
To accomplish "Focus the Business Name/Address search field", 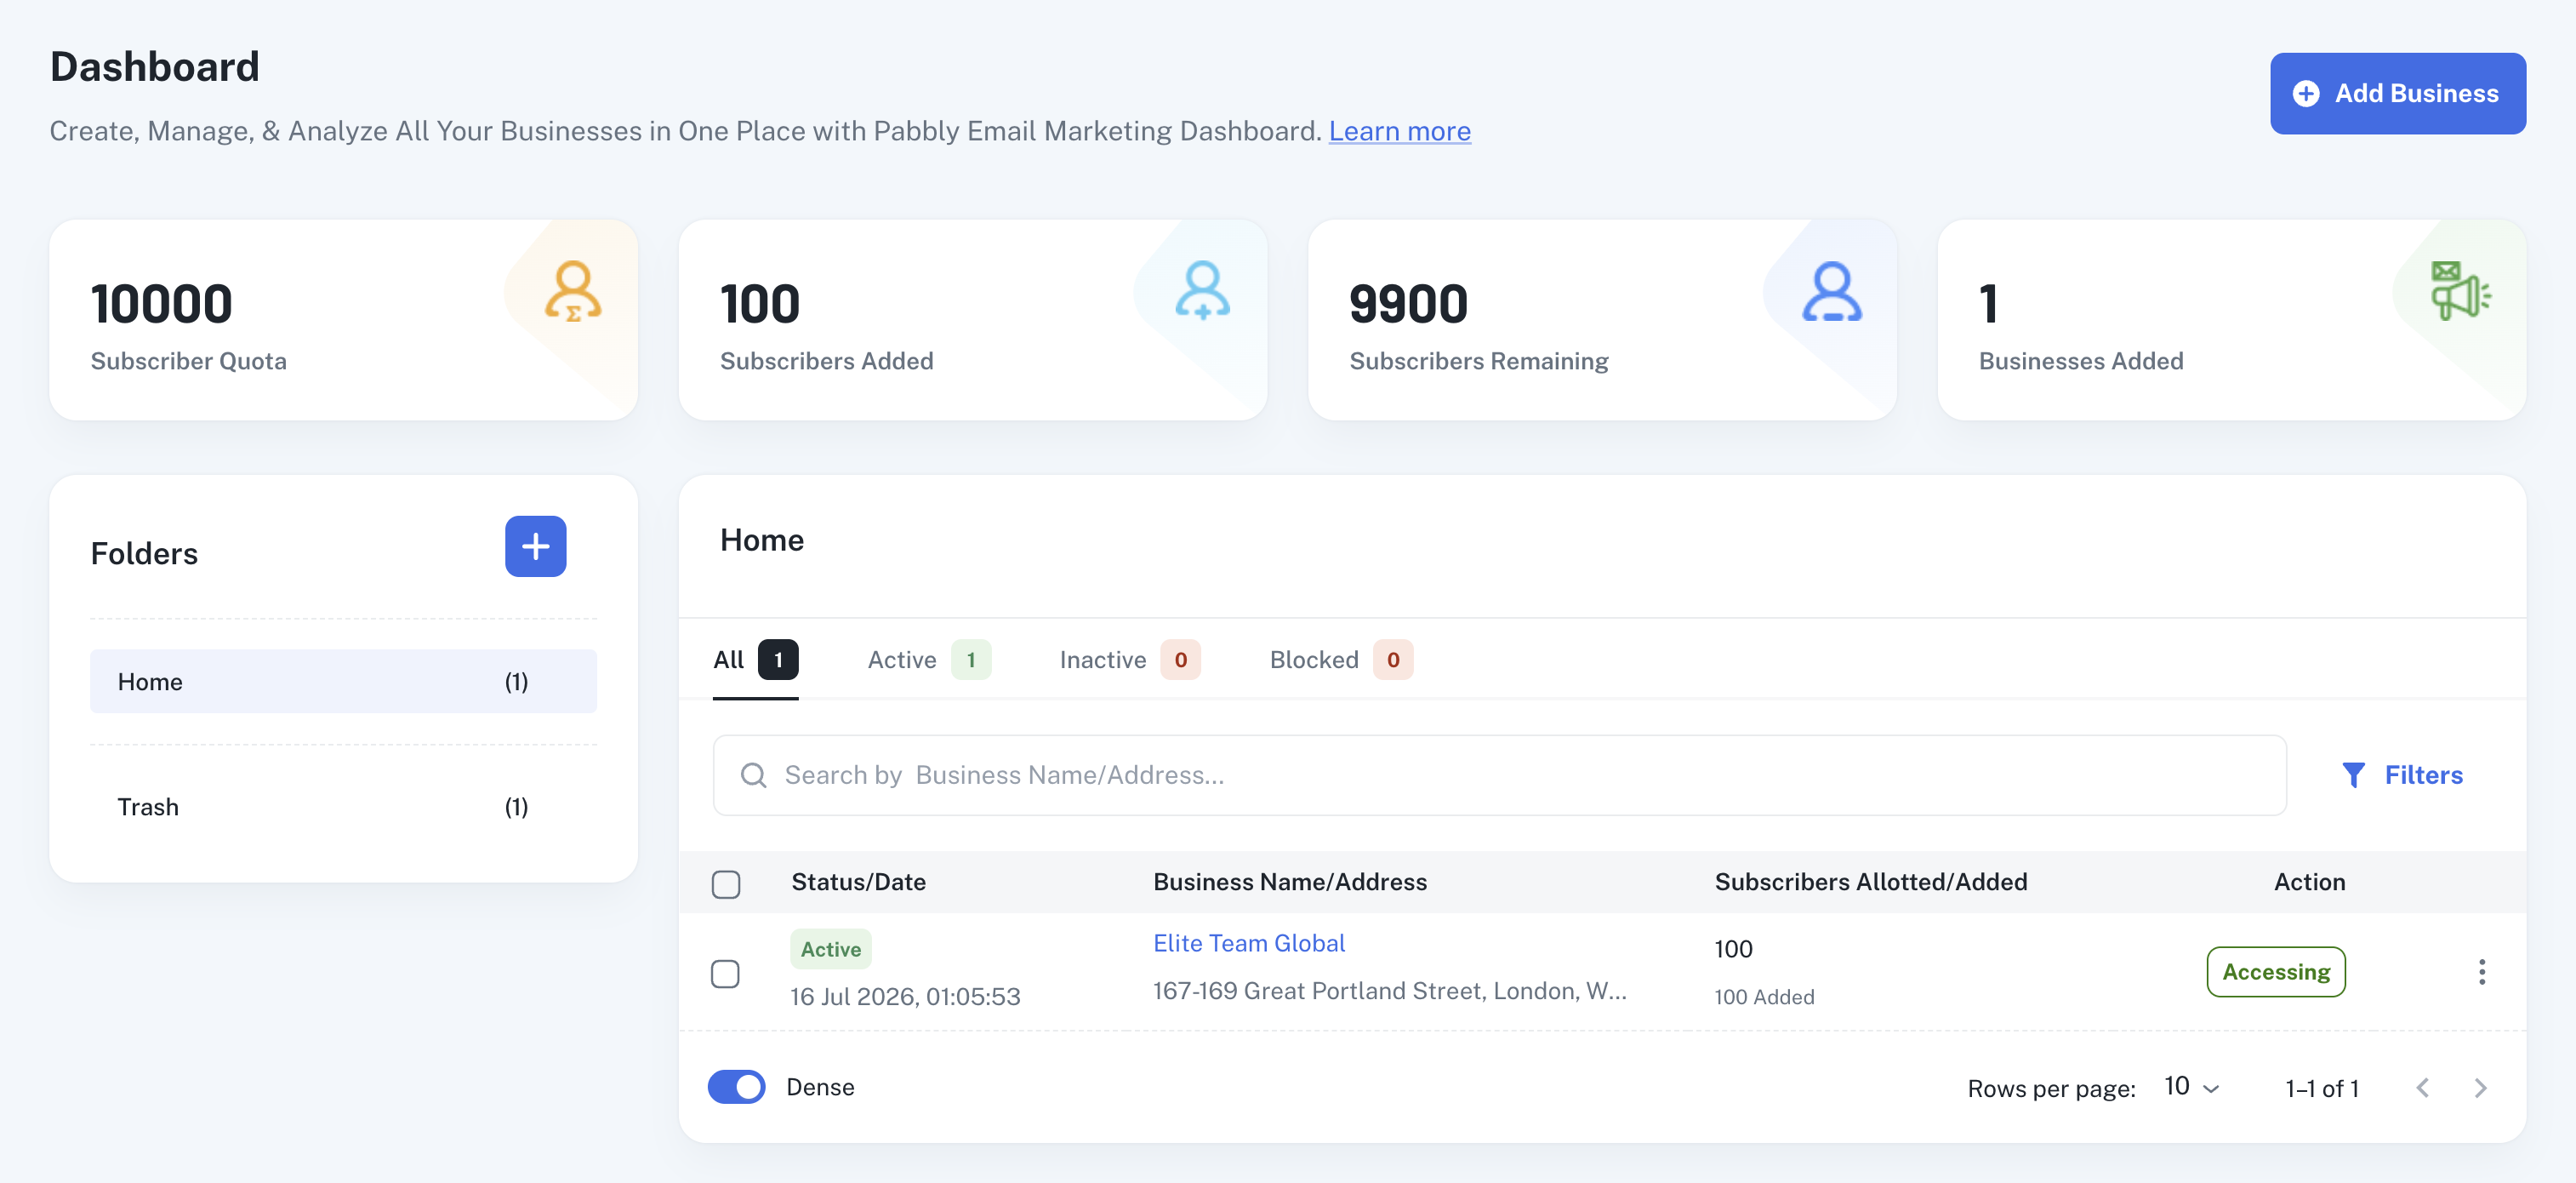I will [x=1499, y=775].
